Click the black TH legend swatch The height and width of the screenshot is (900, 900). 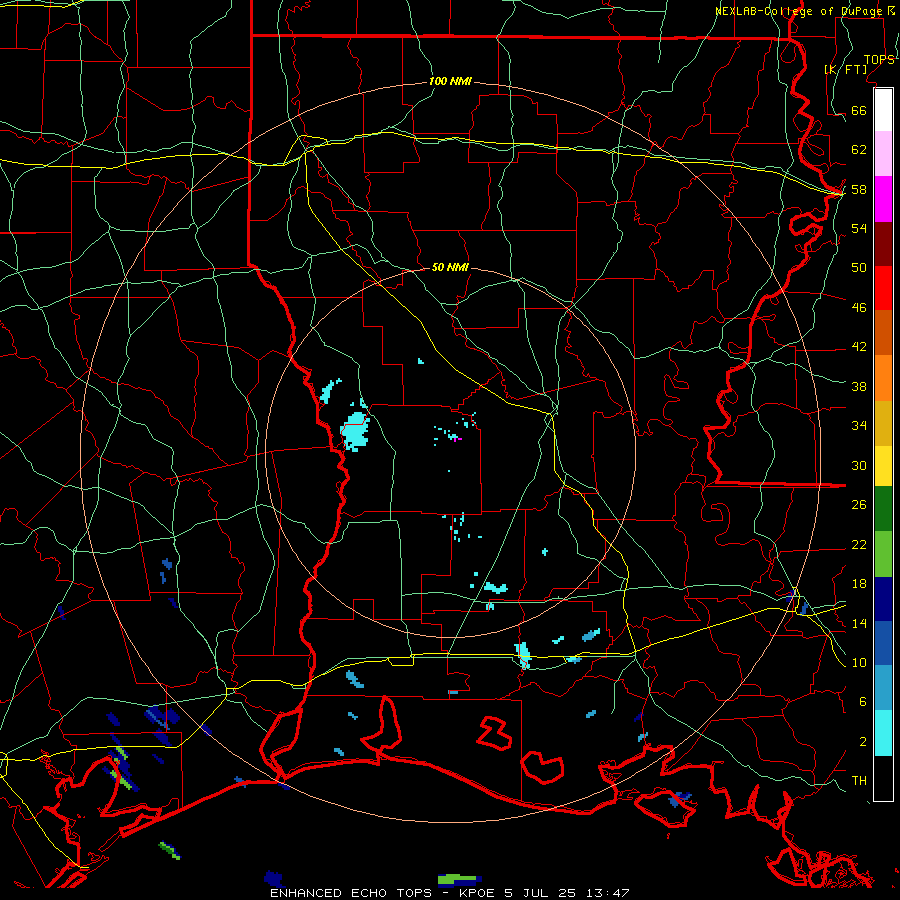[x=883, y=778]
